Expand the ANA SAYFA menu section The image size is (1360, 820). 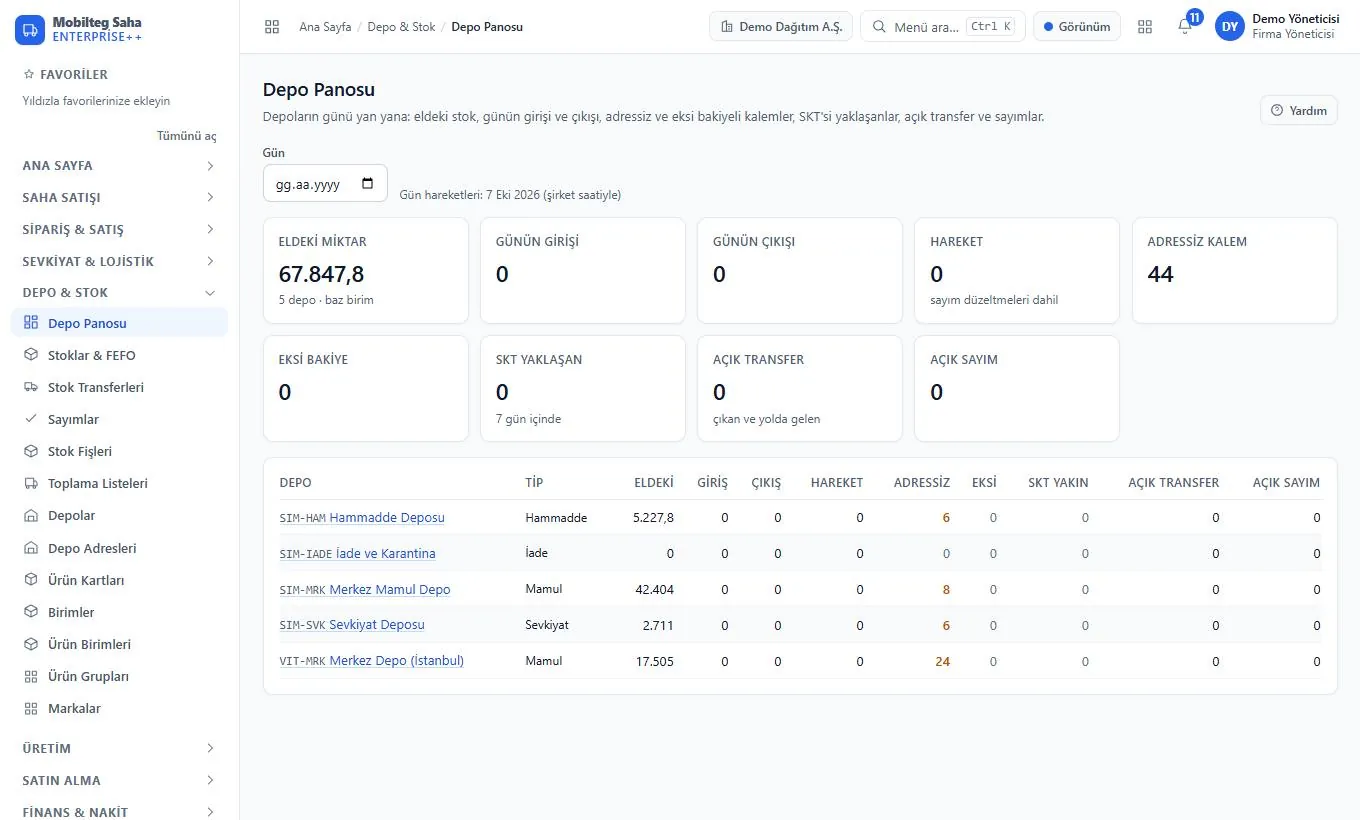119,165
